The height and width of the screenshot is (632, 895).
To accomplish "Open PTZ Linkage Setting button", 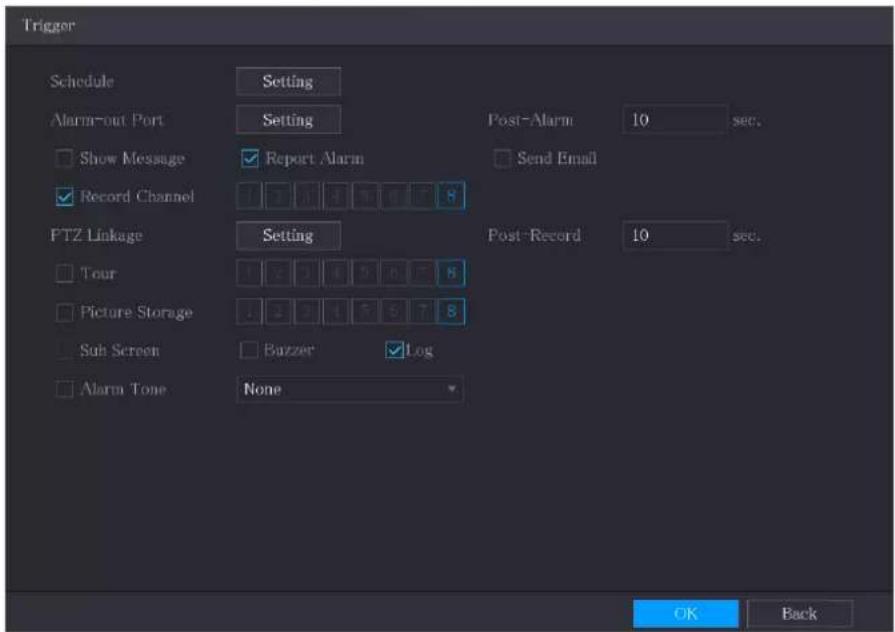I will pos(288,235).
